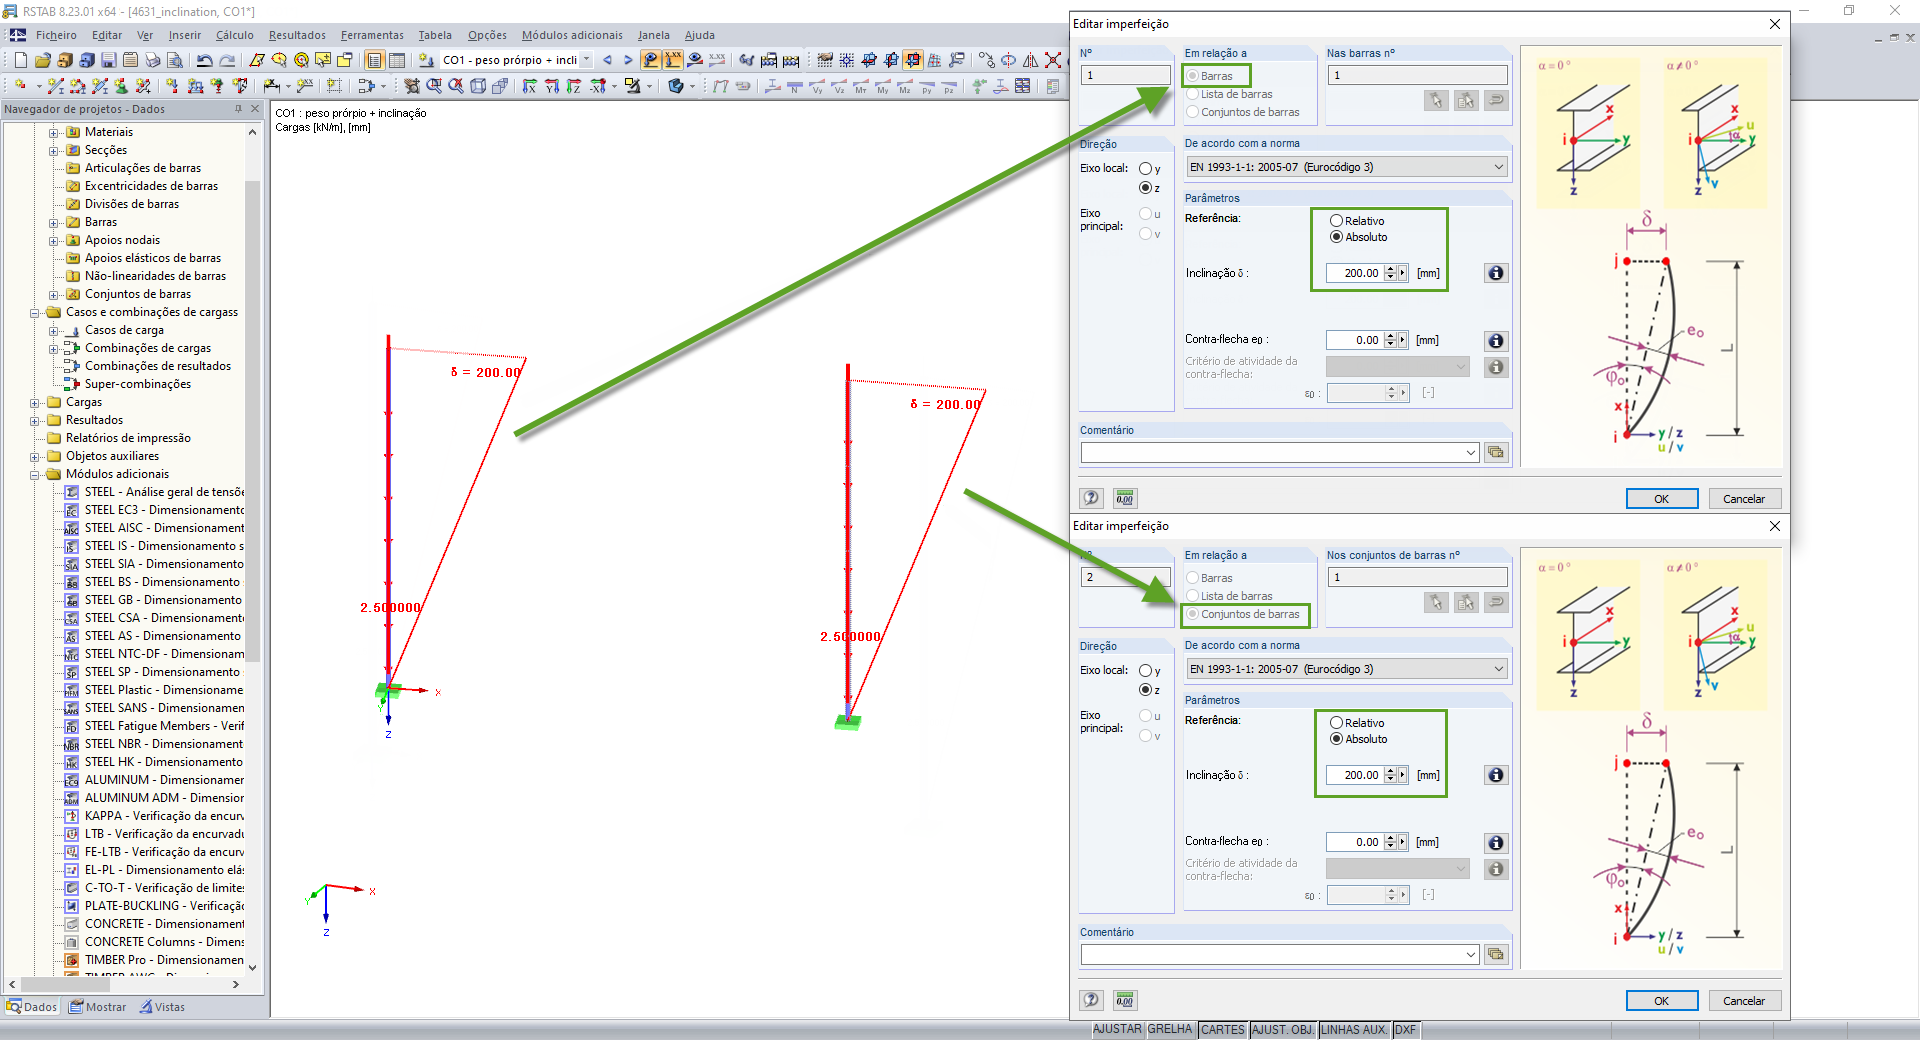This screenshot has width=1920, height=1040.
Task: Click the info icon beside Contra-flecha in lower dialog
Action: (x=1495, y=843)
